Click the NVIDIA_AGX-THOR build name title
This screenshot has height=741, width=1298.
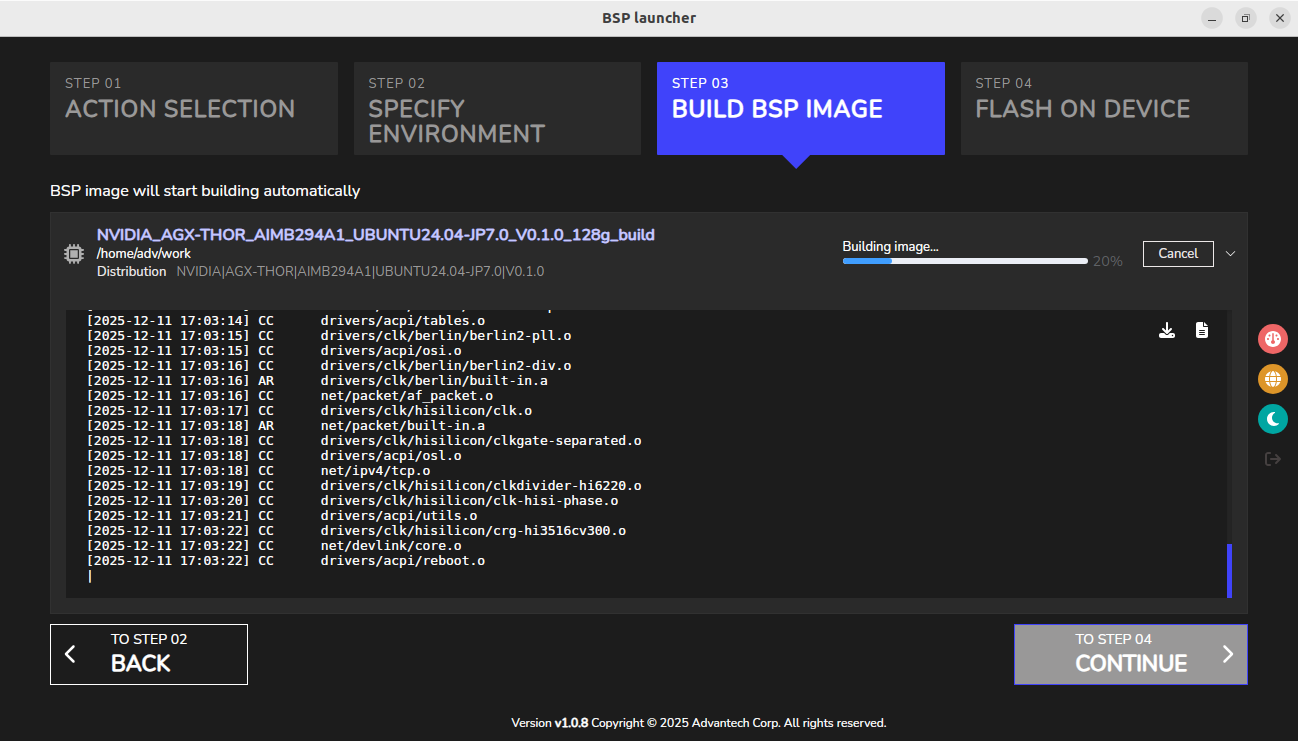pos(375,235)
